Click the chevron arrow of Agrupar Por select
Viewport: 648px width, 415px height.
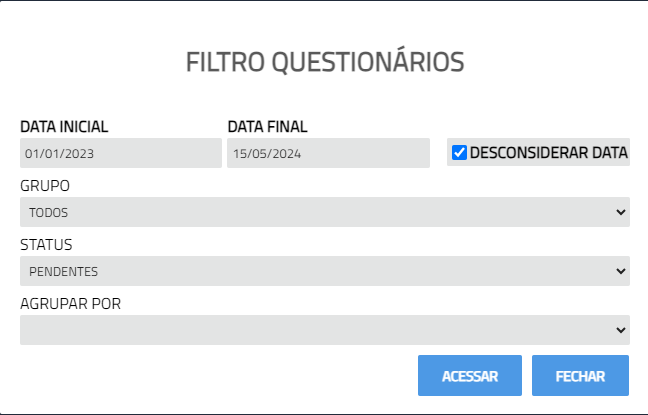[x=621, y=330]
